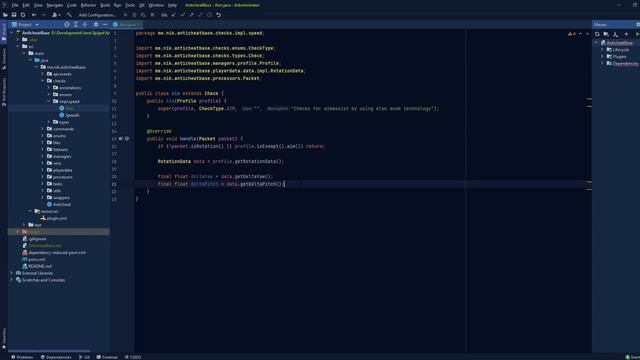The image size is (640, 360).
Task: Select the Aim.java editor tab
Action: [x=127, y=24]
